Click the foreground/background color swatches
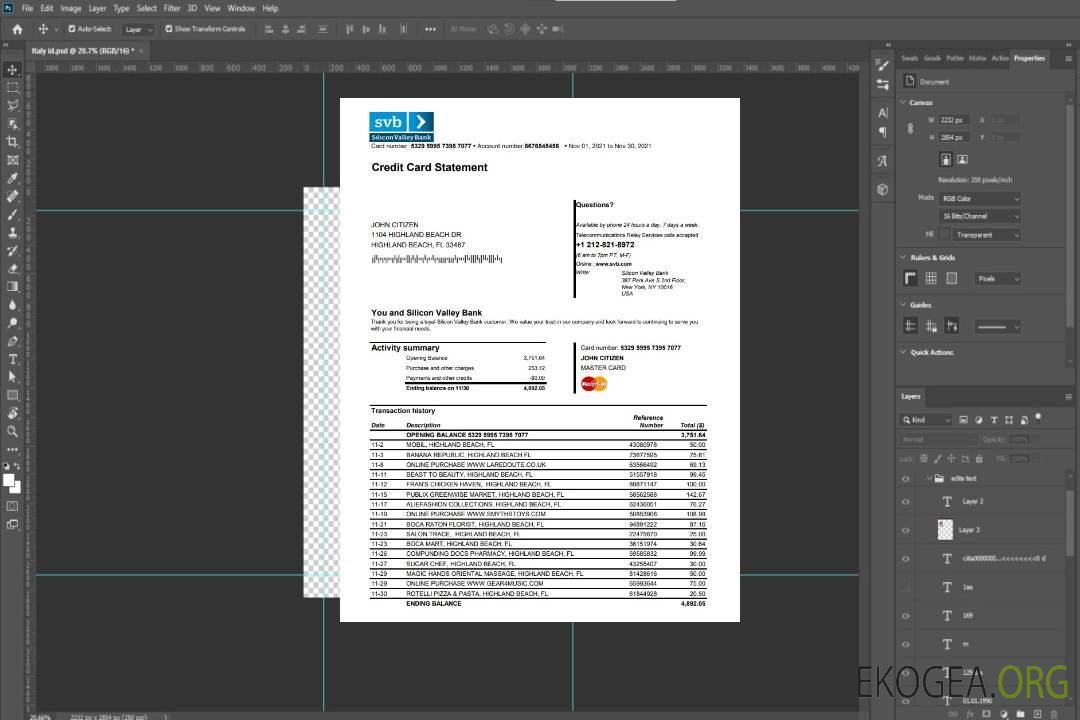Image resolution: width=1080 pixels, height=720 pixels. 12,483
